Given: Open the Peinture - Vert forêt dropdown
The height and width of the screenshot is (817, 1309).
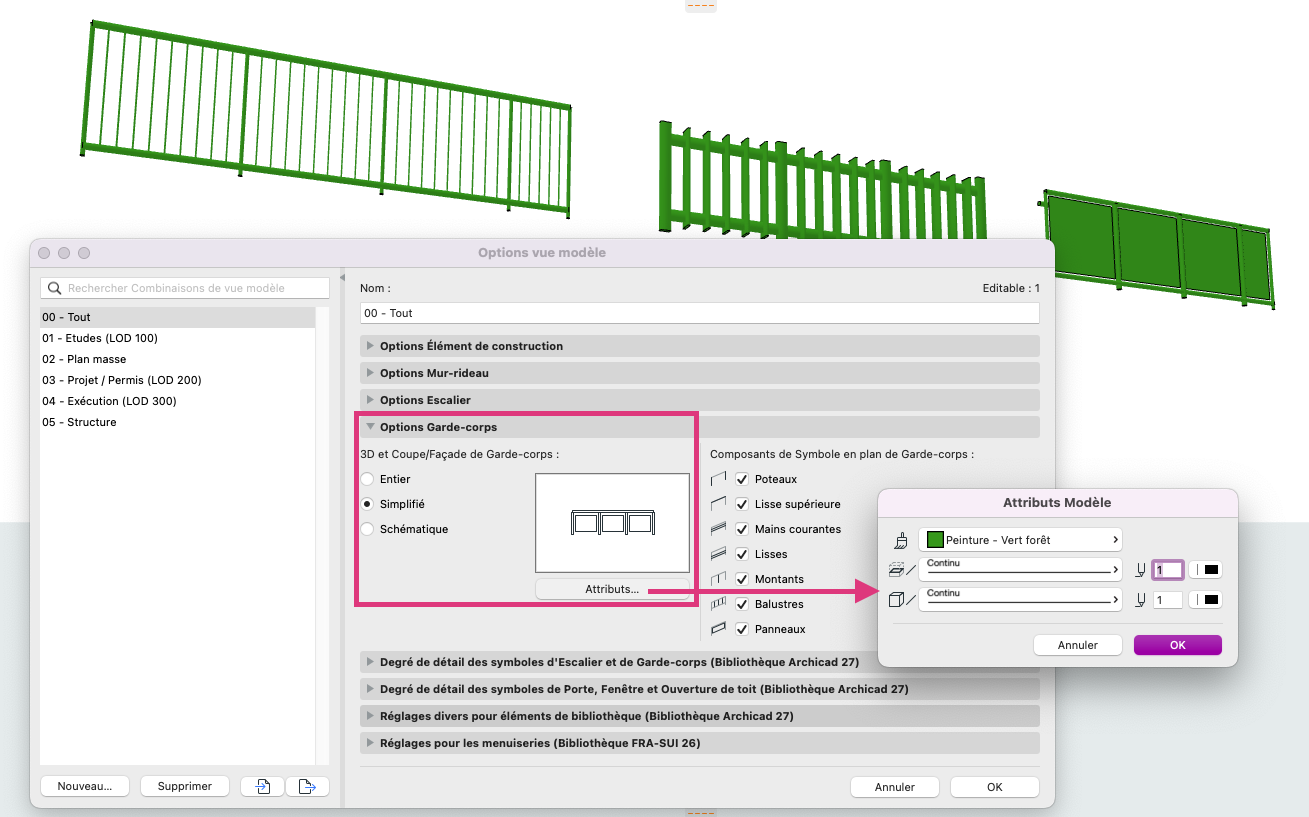Looking at the screenshot, I should click(x=1020, y=540).
